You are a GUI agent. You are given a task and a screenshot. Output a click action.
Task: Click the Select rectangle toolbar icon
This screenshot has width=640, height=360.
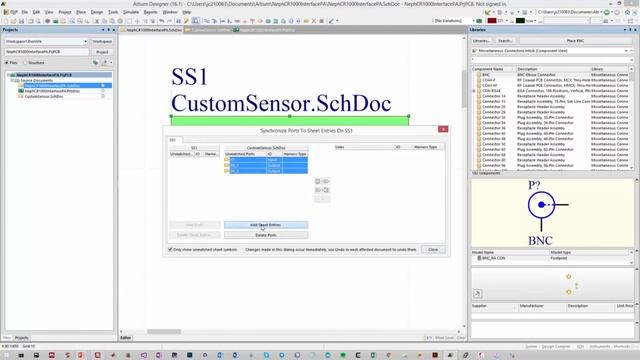tap(129, 21)
